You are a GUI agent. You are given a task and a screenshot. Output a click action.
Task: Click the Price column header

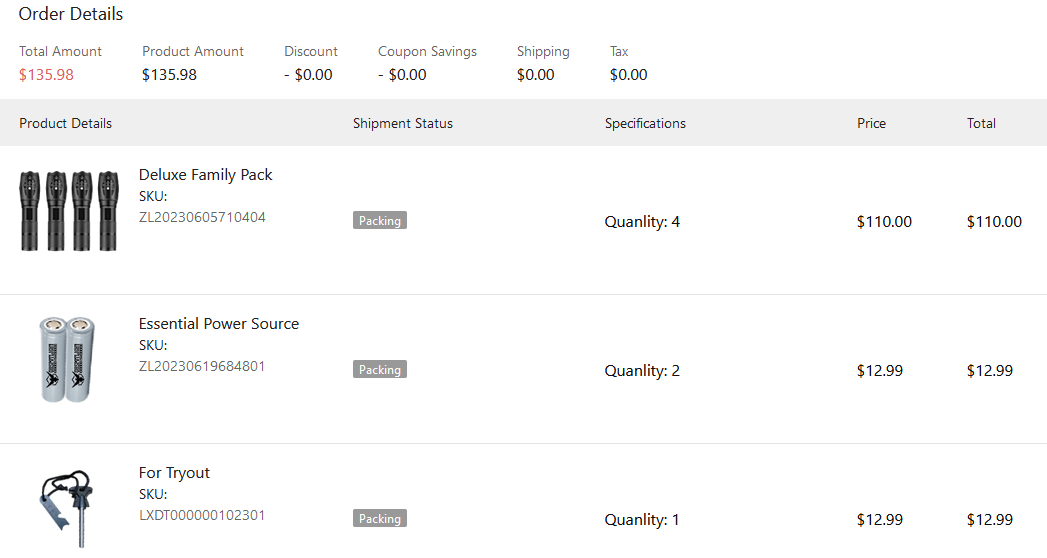(x=871, y=123)
